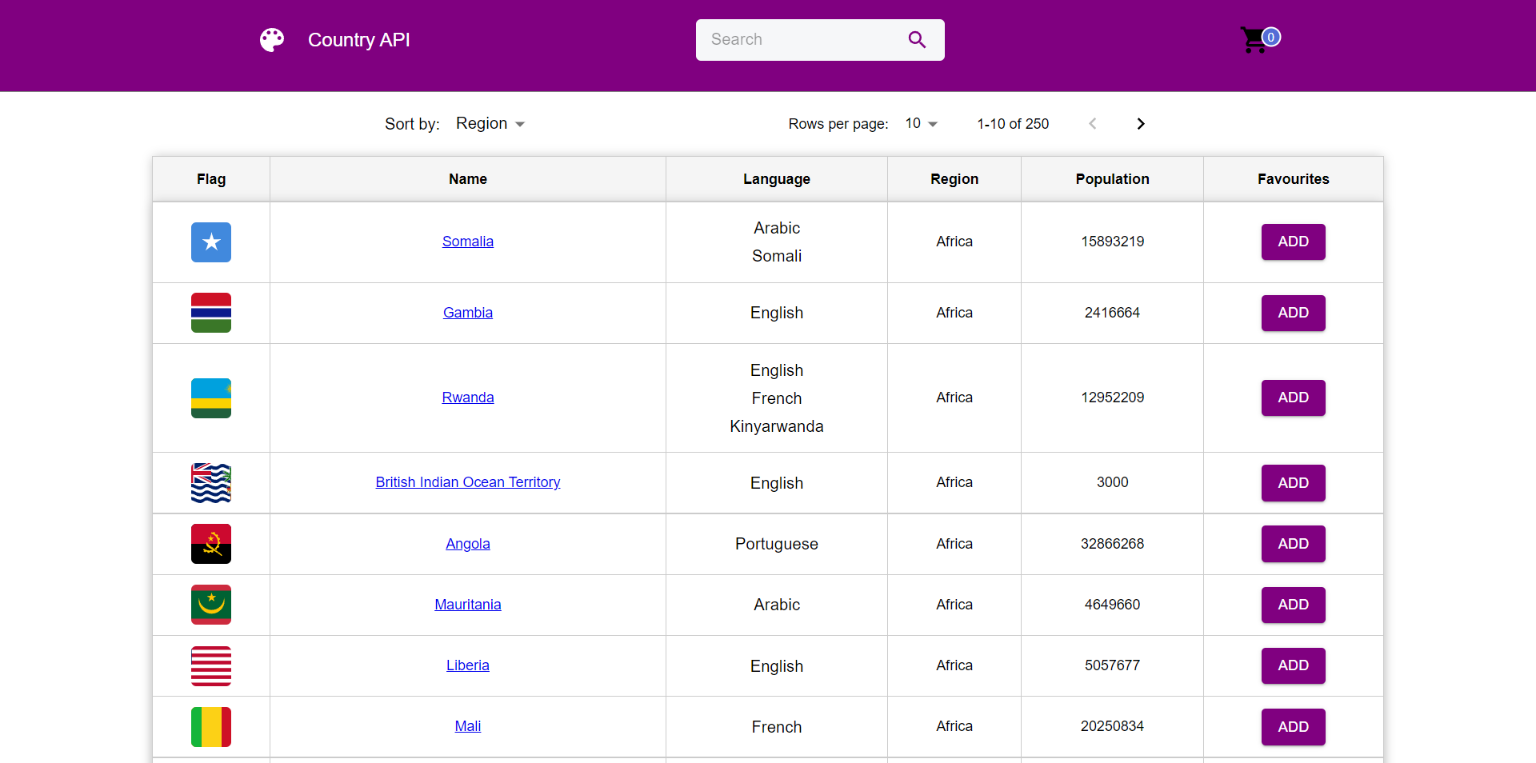
Task: Add Angola to favourites
Action: point(1293,544)
